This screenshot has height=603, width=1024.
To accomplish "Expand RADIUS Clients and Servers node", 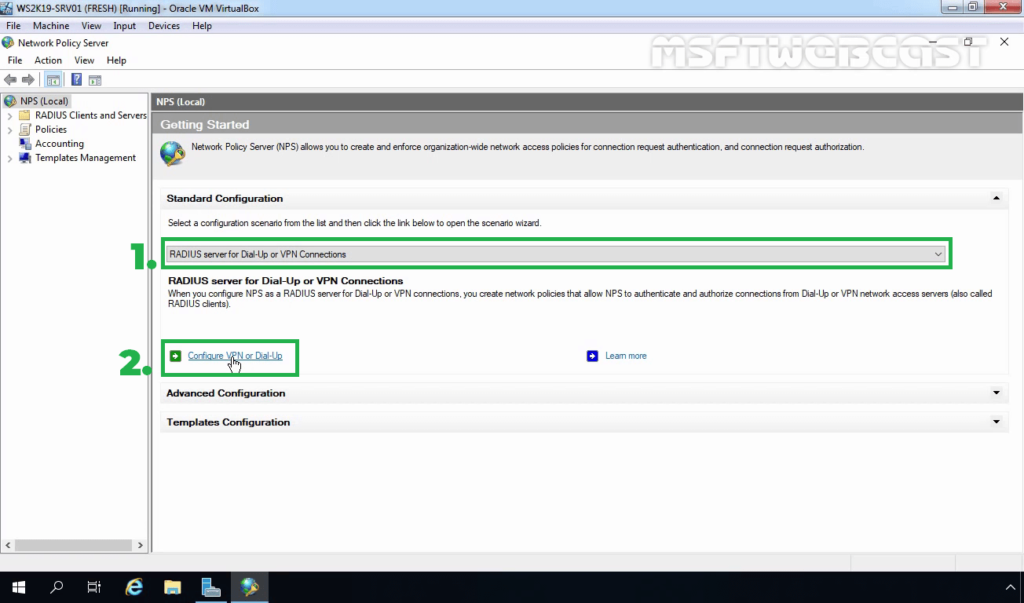I will coord(10,116).
